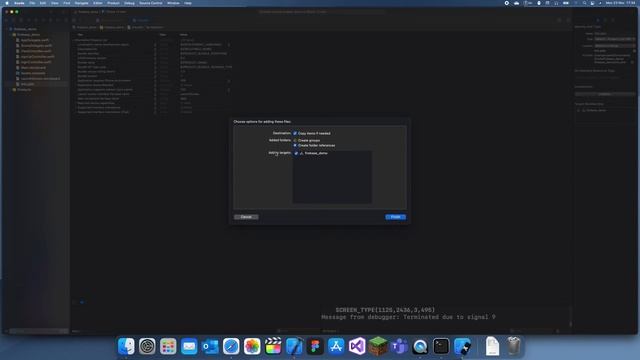Select LaunchScreen.storyboard in navigator

pyautogui.click(x=40, y=78)
